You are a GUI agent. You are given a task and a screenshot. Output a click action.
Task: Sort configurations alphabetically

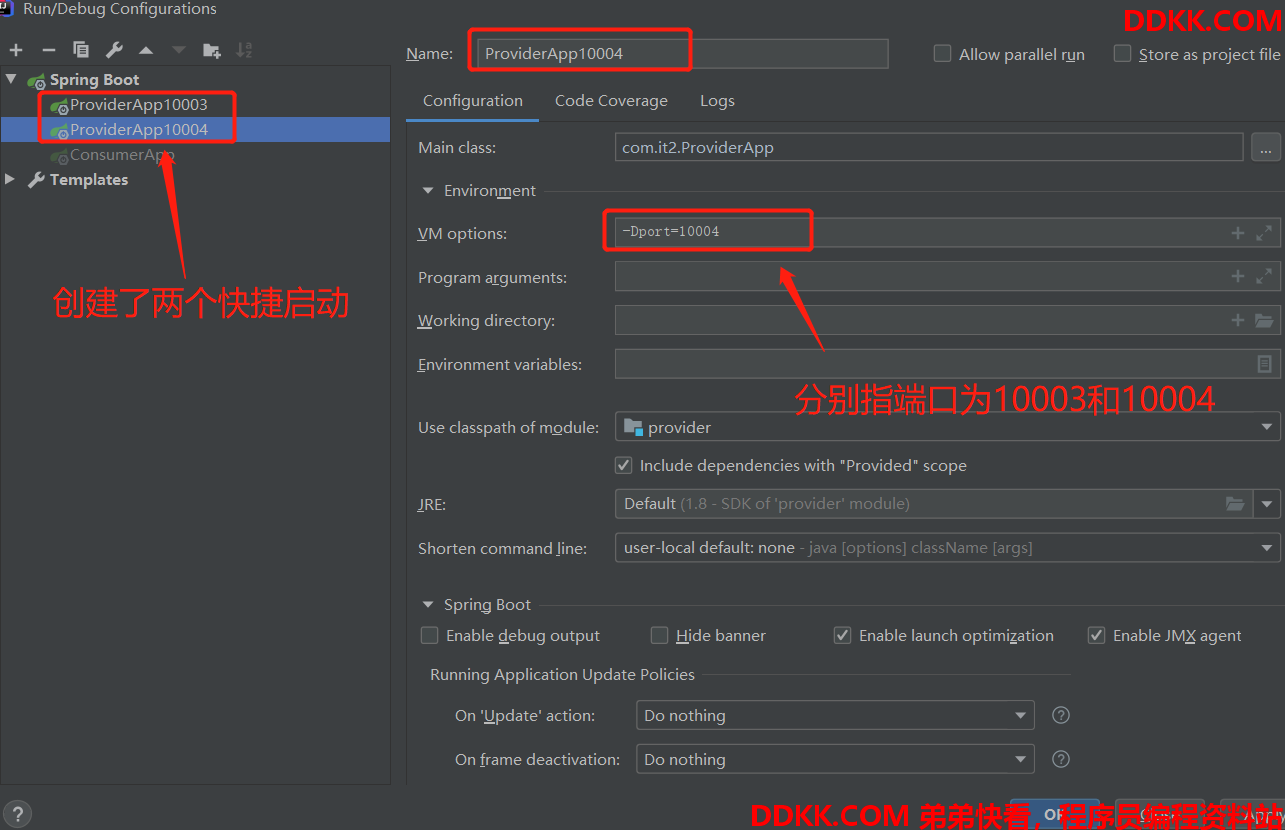click(244, 50)
